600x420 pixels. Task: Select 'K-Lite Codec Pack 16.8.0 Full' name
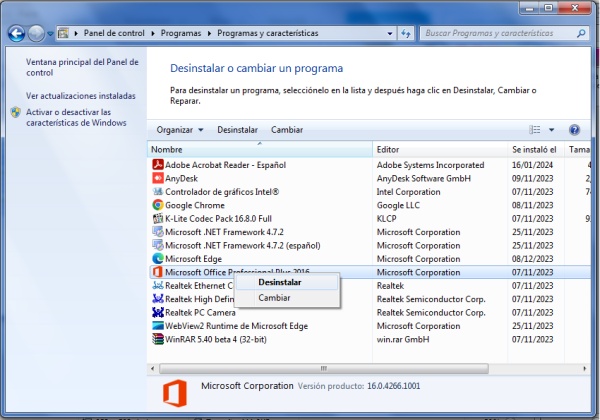click(x=218, y=218)
